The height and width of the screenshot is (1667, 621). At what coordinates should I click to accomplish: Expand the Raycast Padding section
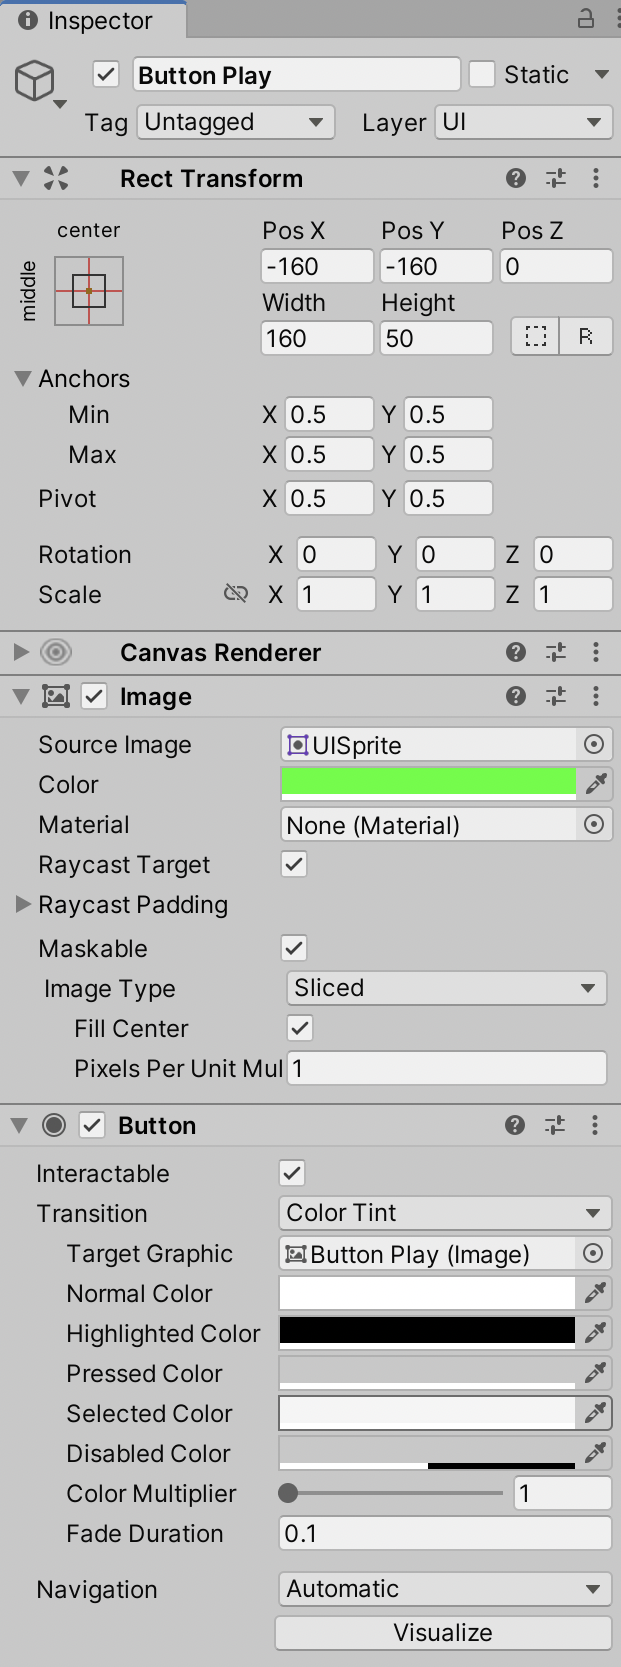(x=23, y=904)
